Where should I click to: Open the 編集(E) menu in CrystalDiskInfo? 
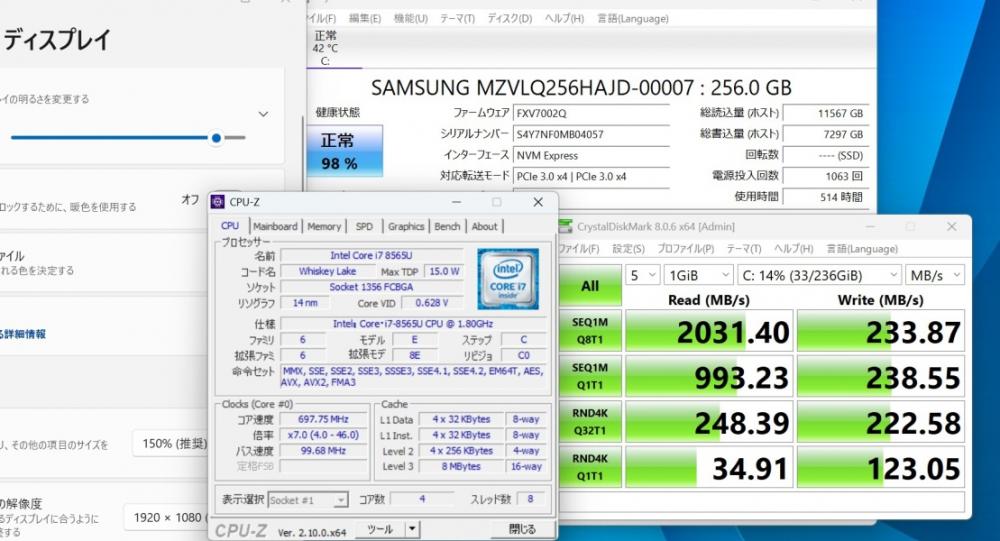point(365,19)
